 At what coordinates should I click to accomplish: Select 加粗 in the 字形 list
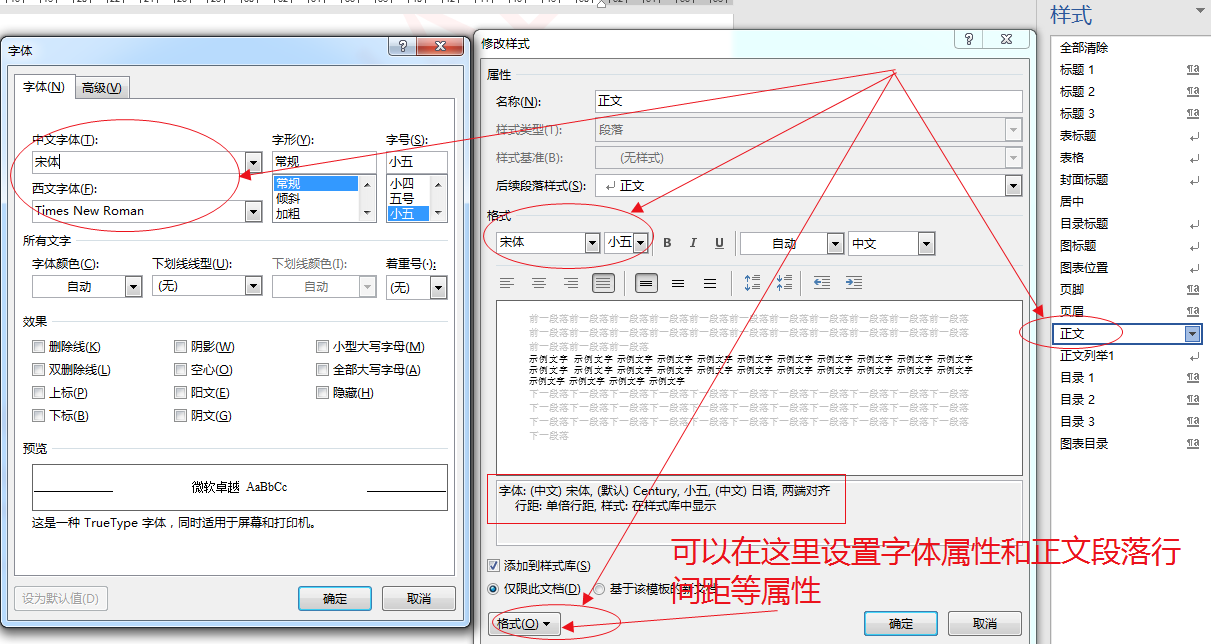pyautogui.click(x=315, y=213)
